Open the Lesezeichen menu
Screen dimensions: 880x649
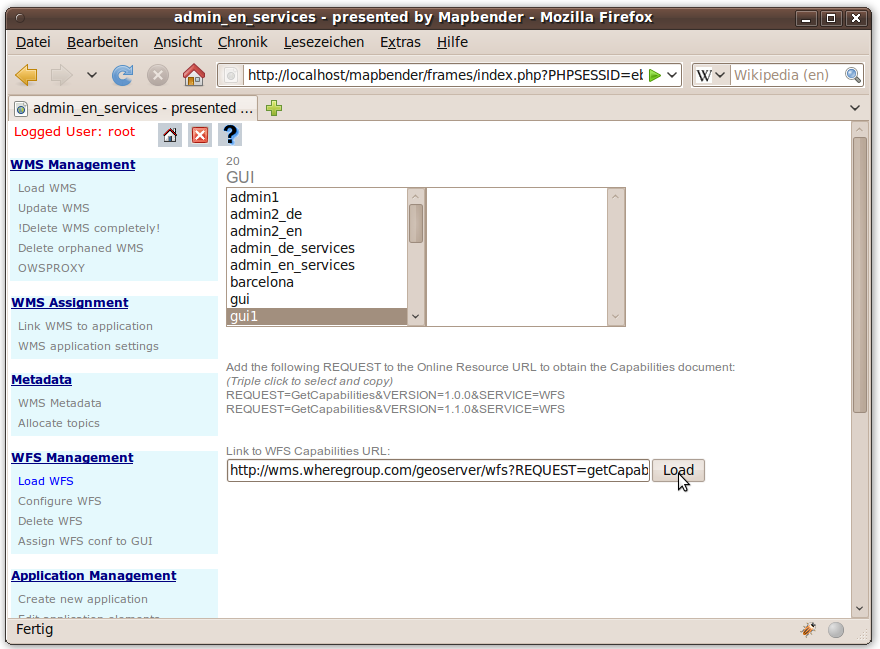pyautogui.click(x=324, y=42)
